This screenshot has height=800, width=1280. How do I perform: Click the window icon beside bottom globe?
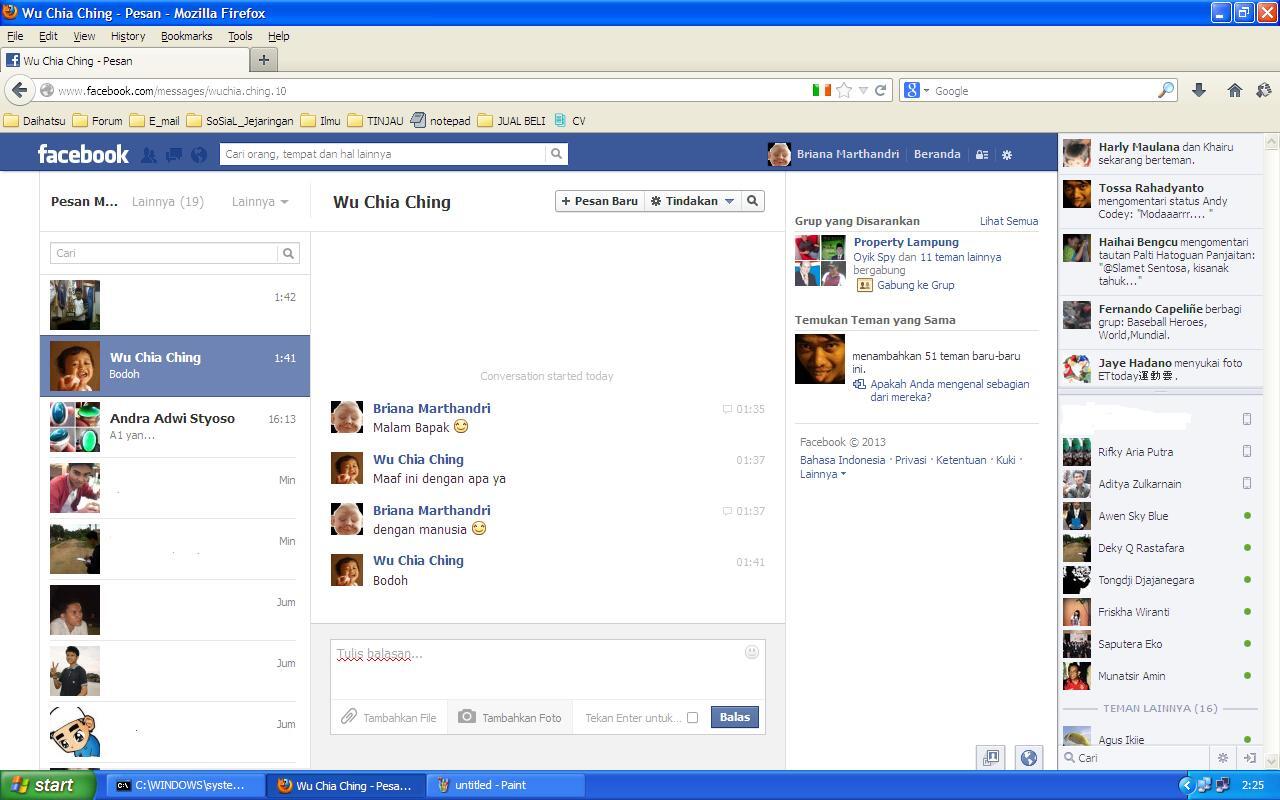click(x=991, y=757)
